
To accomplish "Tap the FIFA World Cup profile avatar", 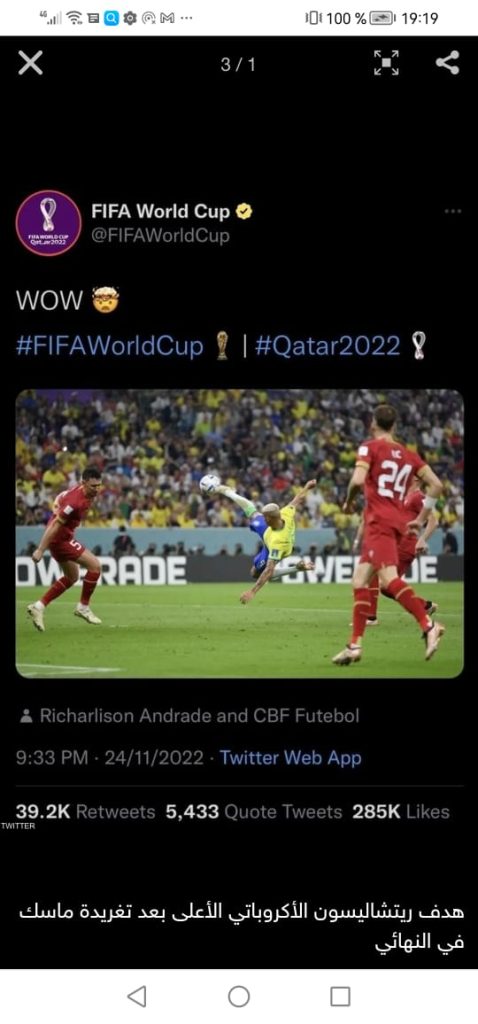I will pos(48,223).
